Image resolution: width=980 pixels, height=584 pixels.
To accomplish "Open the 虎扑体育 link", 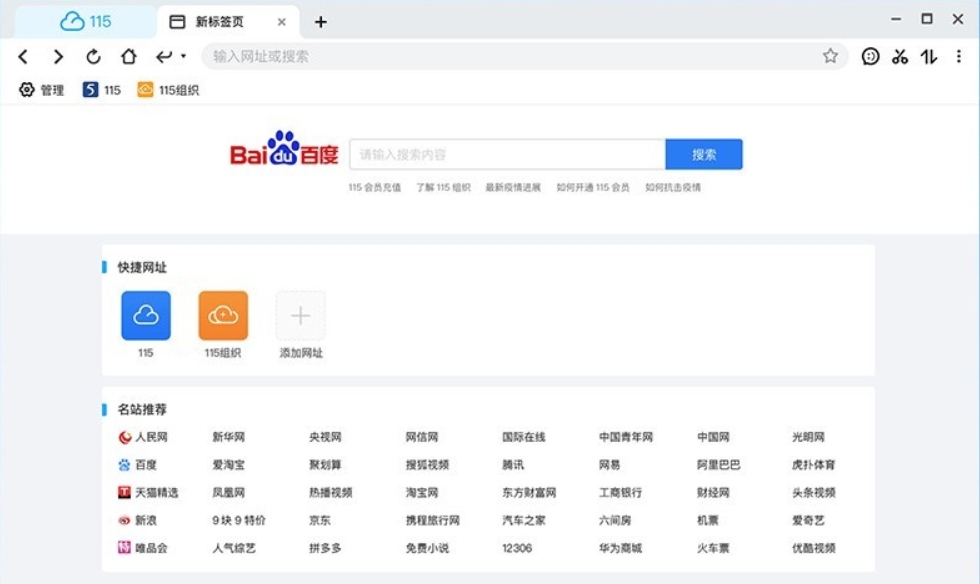I will click(813, 465).
